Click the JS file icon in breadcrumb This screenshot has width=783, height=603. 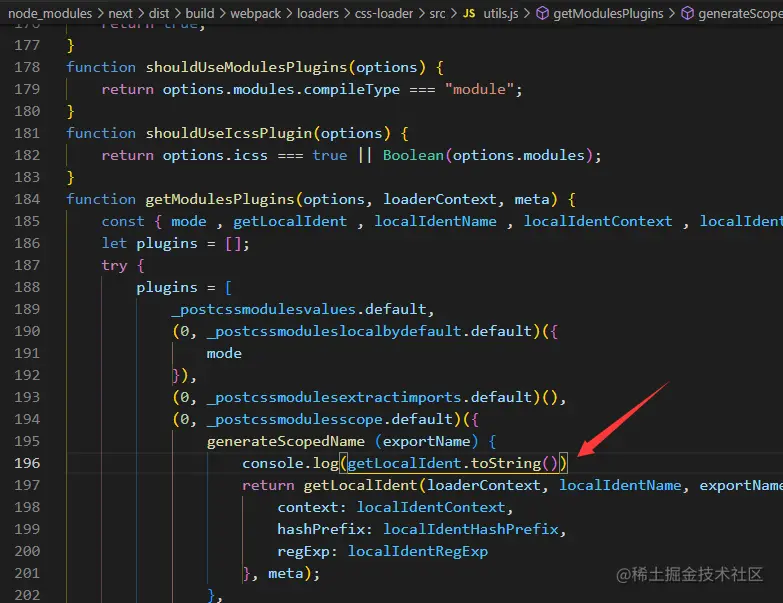tap(469, 13)
